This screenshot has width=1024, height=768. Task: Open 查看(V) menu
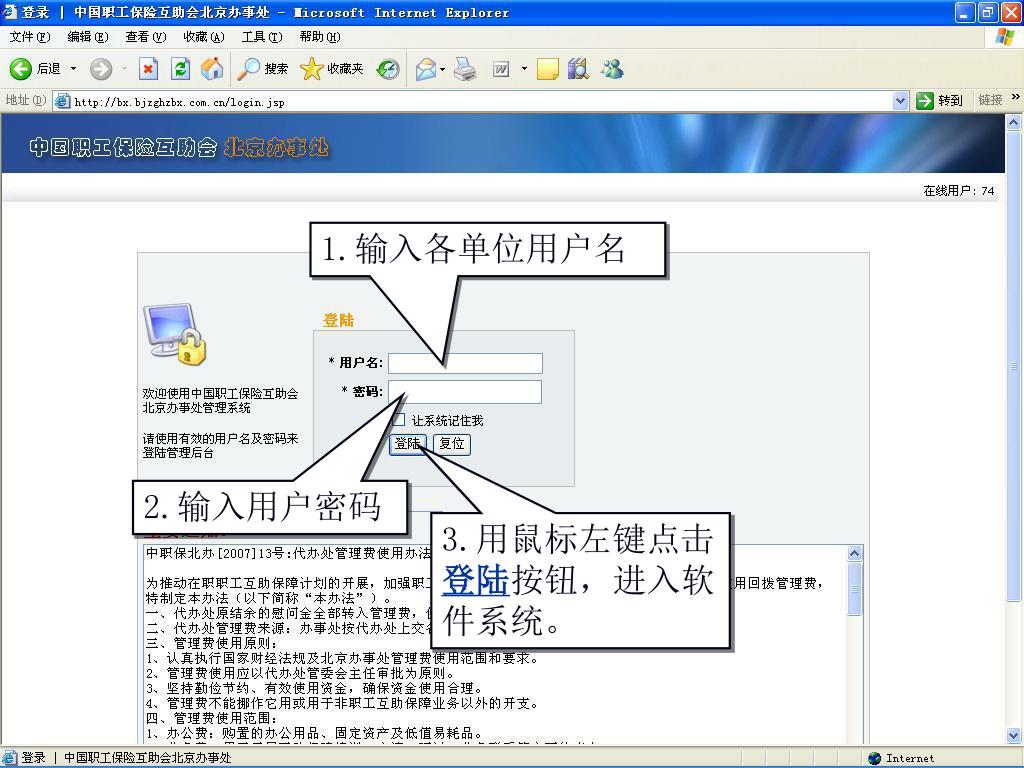[146, 37]
